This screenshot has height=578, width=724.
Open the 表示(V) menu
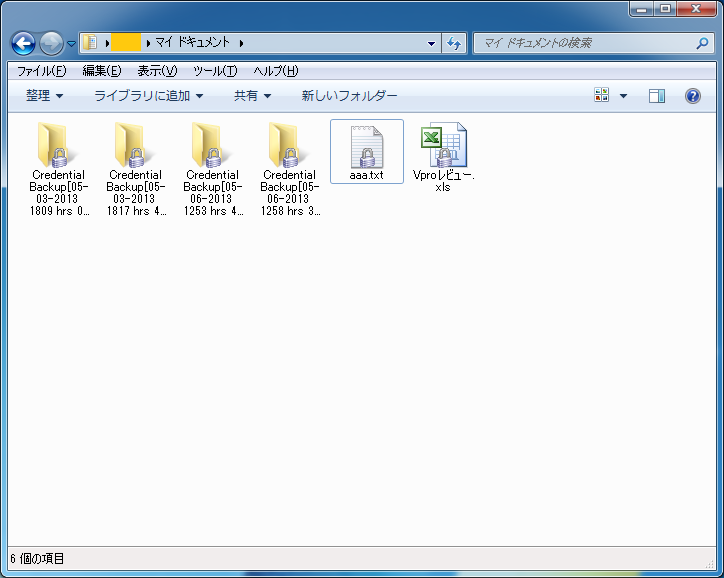(x=157, y=71)
